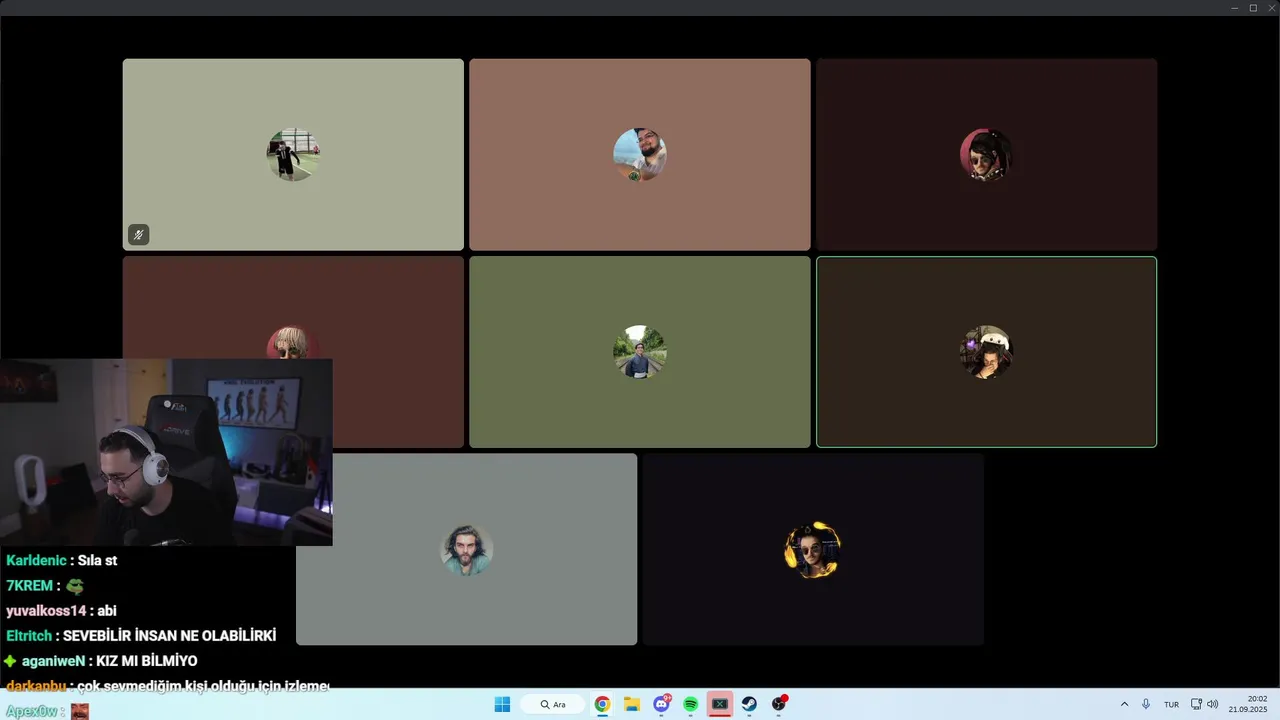The height and width of the screenshot is (720, 1280).
Task: Minimize the call window
Action: pos(1235,8)
